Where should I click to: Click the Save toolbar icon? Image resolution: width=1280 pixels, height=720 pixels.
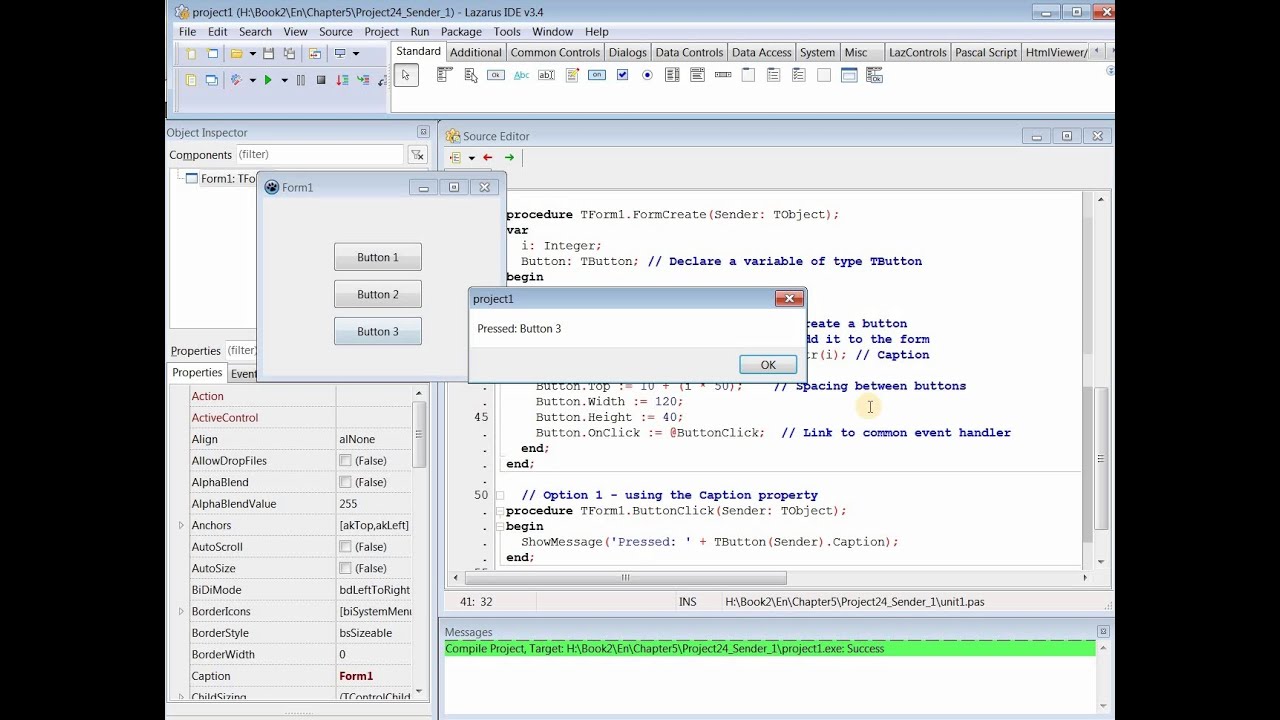[x=268, y=54]
